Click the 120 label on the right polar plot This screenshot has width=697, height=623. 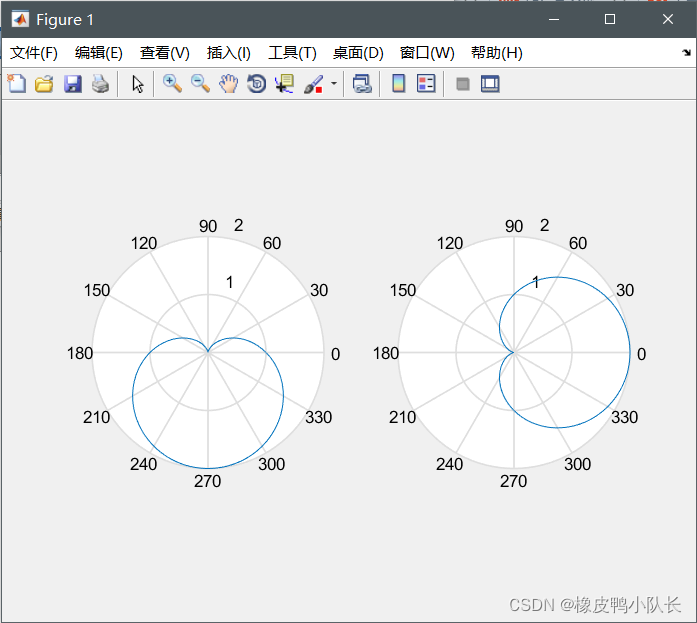click(450, 243)
